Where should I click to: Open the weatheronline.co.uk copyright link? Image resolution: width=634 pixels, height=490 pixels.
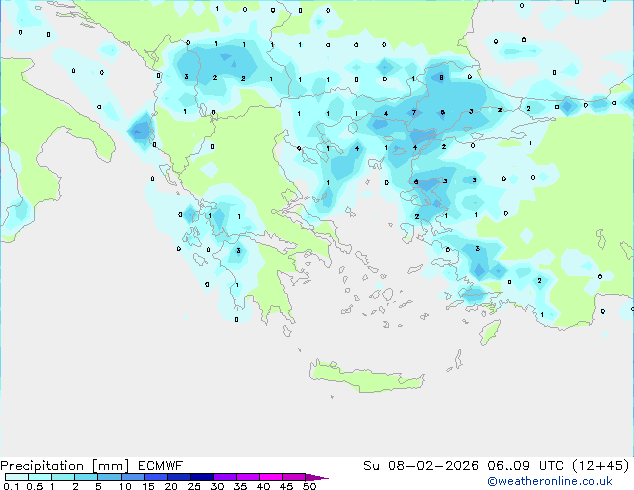pos(550,481)
